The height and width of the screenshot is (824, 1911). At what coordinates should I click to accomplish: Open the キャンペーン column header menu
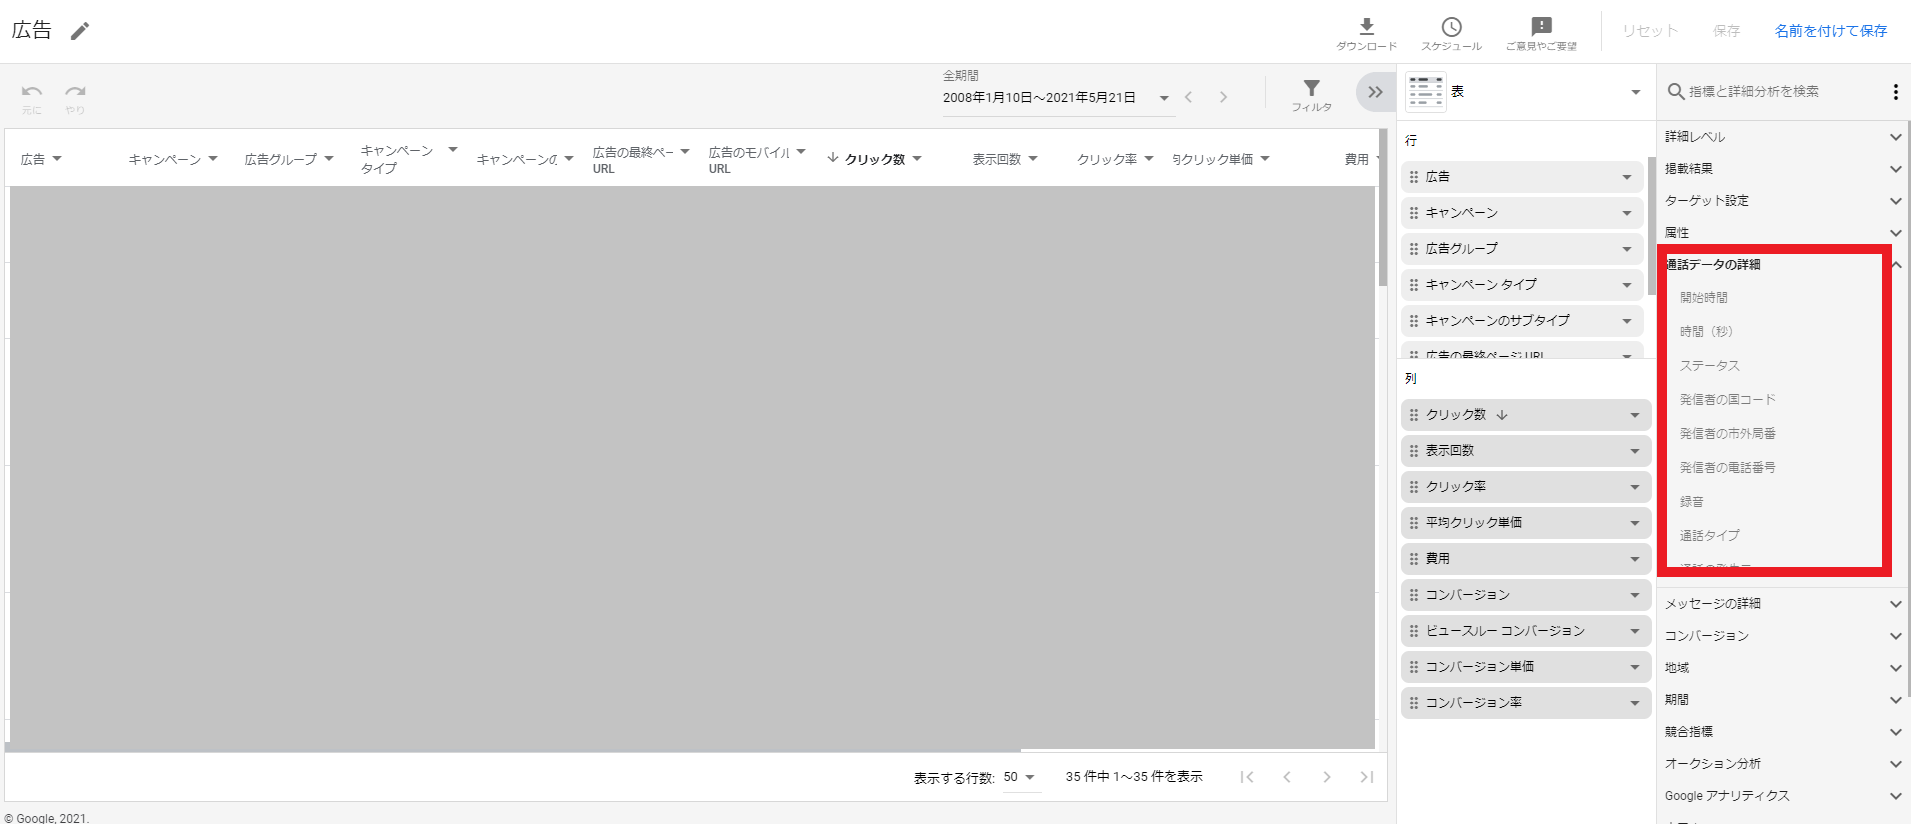213,159
